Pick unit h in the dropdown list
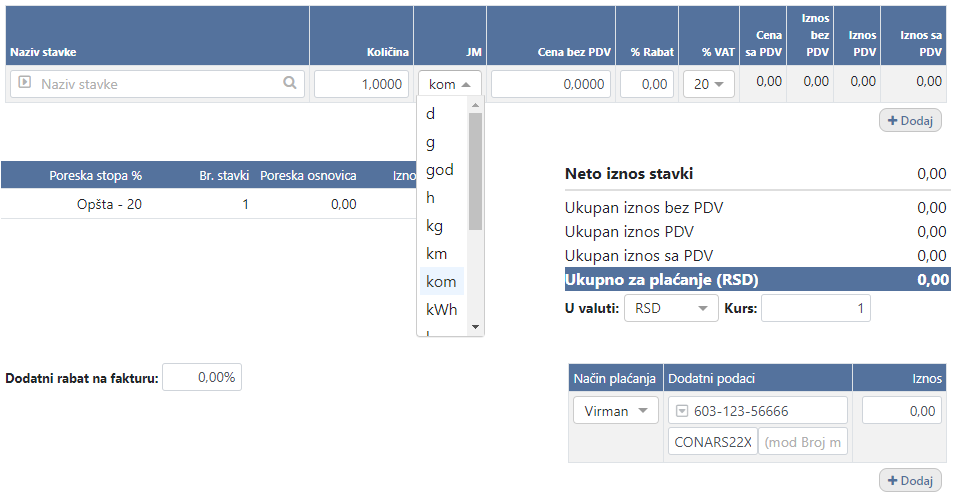This screenshot has width=954, height=496. point(442,198)
